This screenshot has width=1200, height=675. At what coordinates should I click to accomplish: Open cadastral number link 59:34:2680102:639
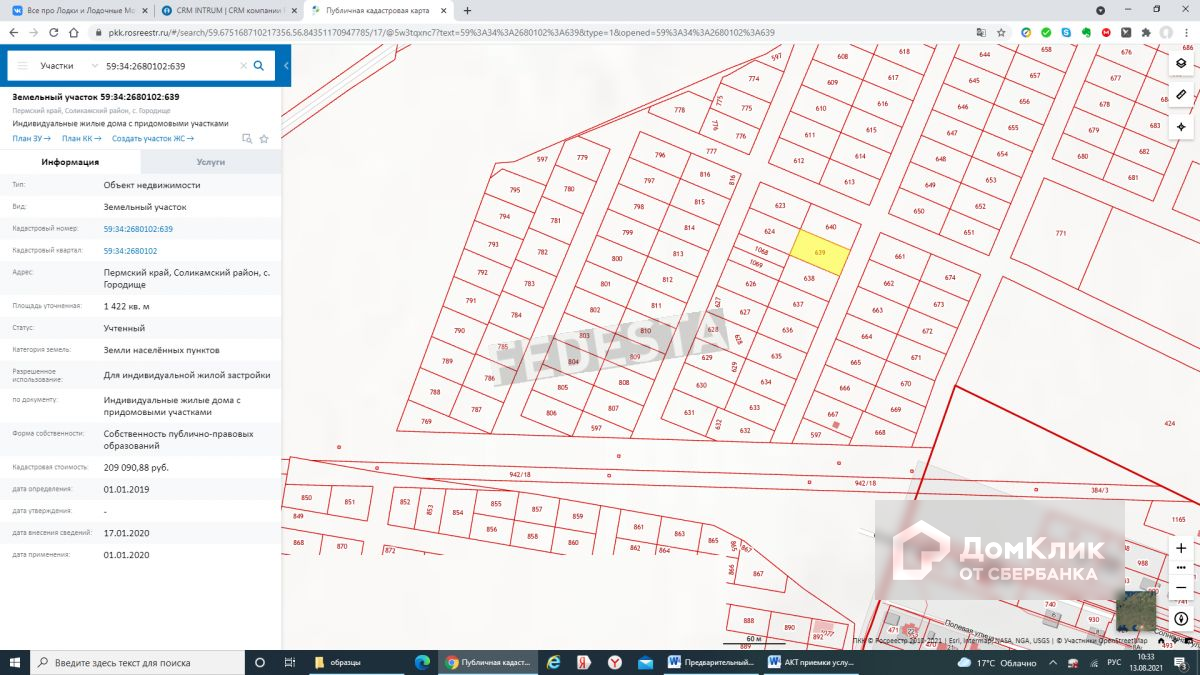(138, 229)
